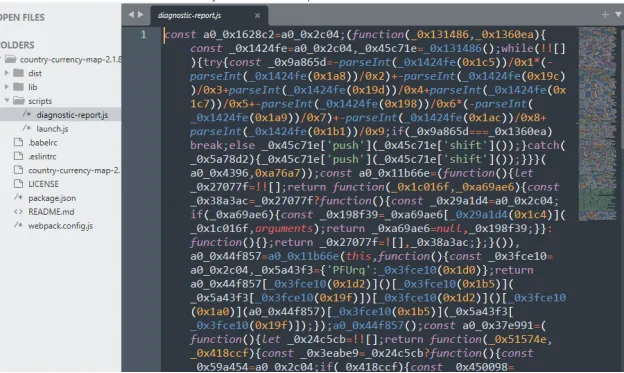Click the OPEN FILES heading

pyautogui.click(x=22, y=18)
